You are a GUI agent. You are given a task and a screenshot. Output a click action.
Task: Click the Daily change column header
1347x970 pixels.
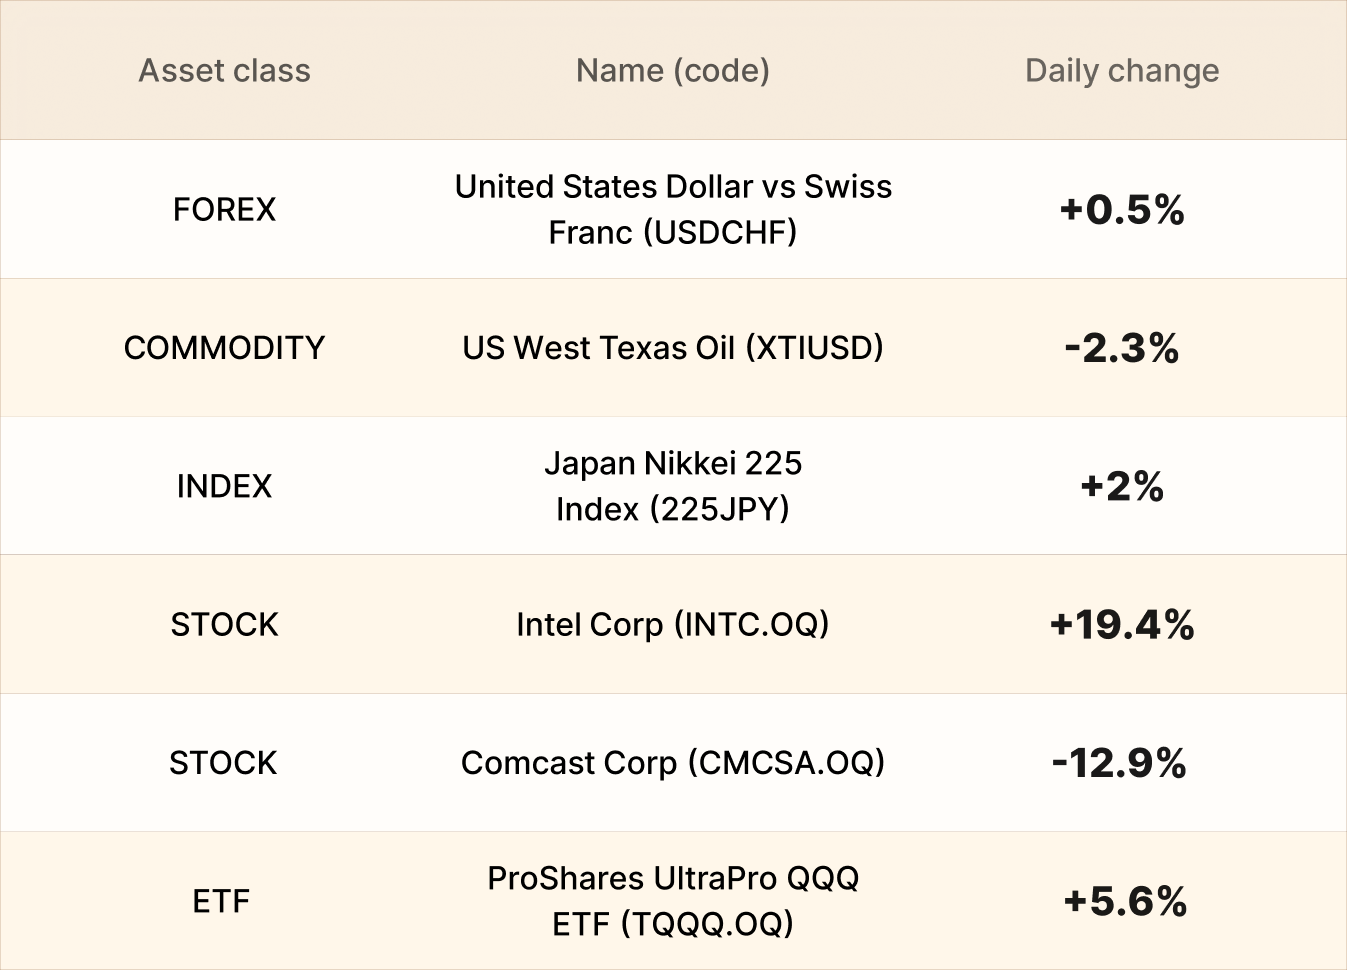pos(1122,71)
